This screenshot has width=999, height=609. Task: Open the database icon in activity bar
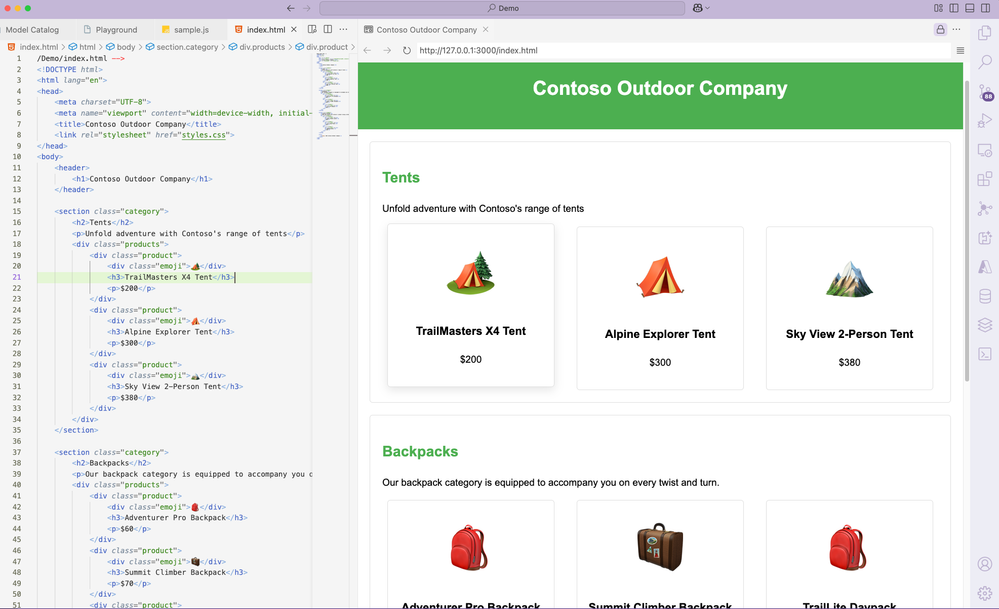tap(985, 296)
